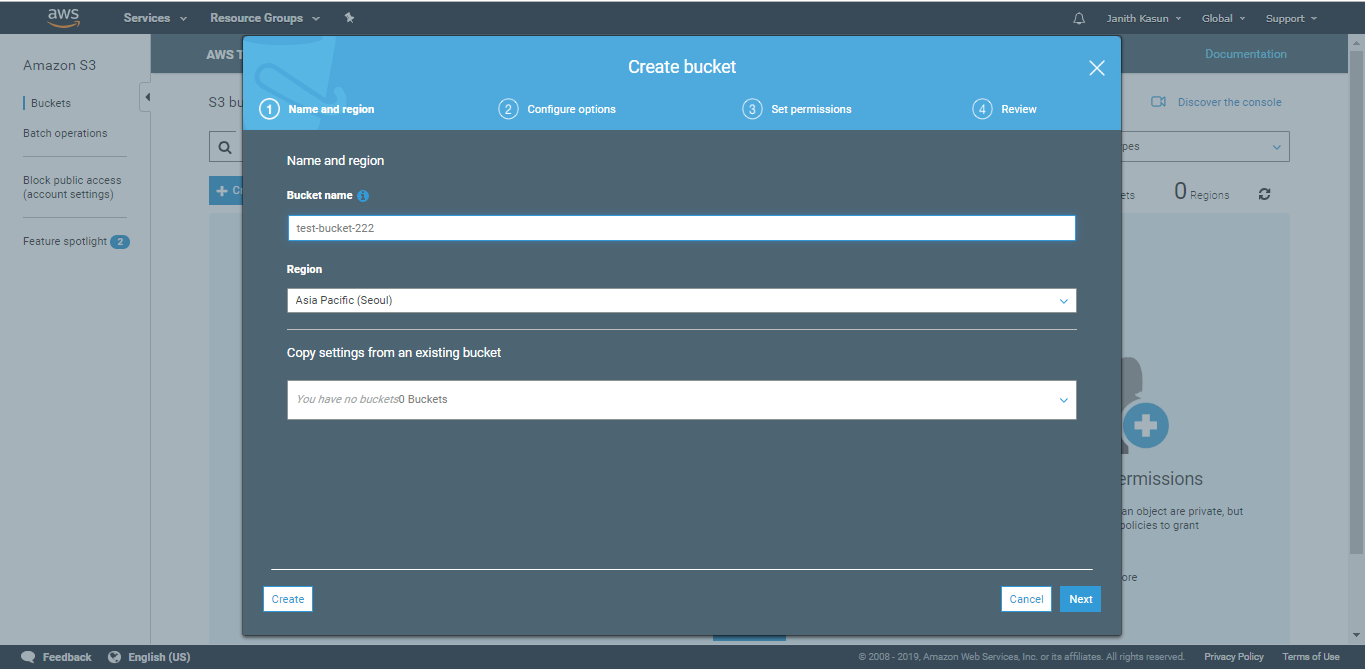Click the video camera Discover the console icon
The width and height of the screenshot is (1365, 669).
point(1159,102)
